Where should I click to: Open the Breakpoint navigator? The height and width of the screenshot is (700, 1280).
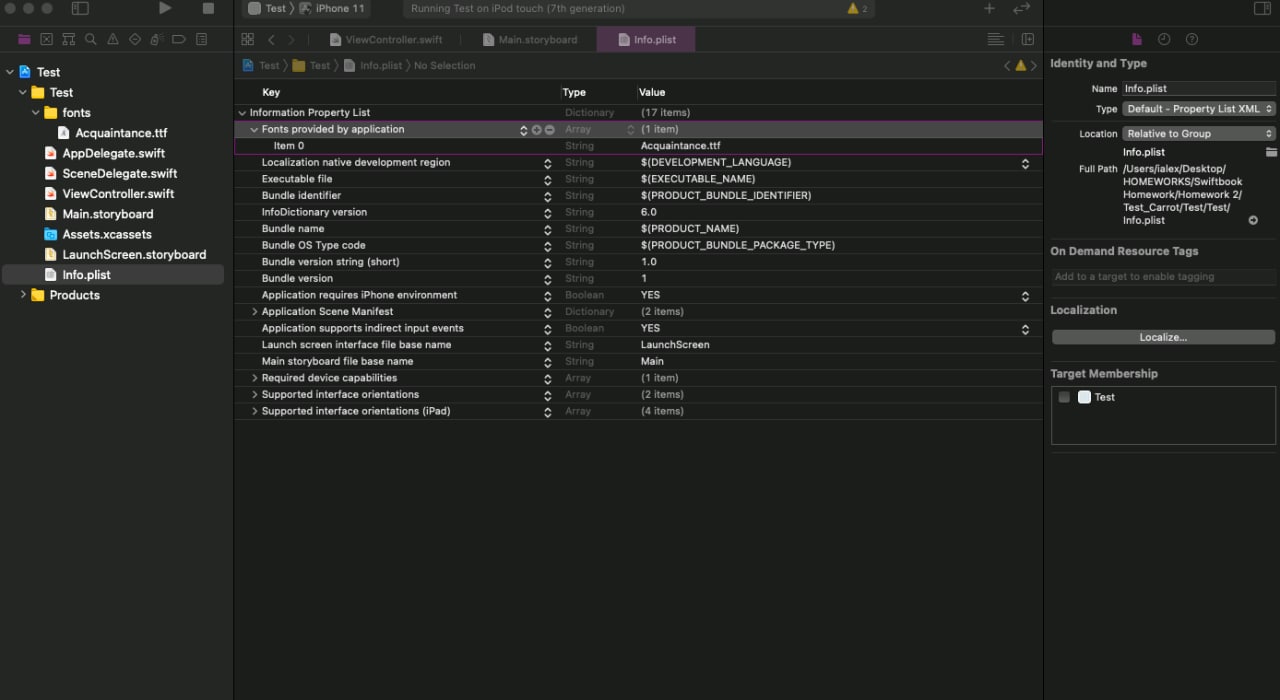click(x=179, y=39)
